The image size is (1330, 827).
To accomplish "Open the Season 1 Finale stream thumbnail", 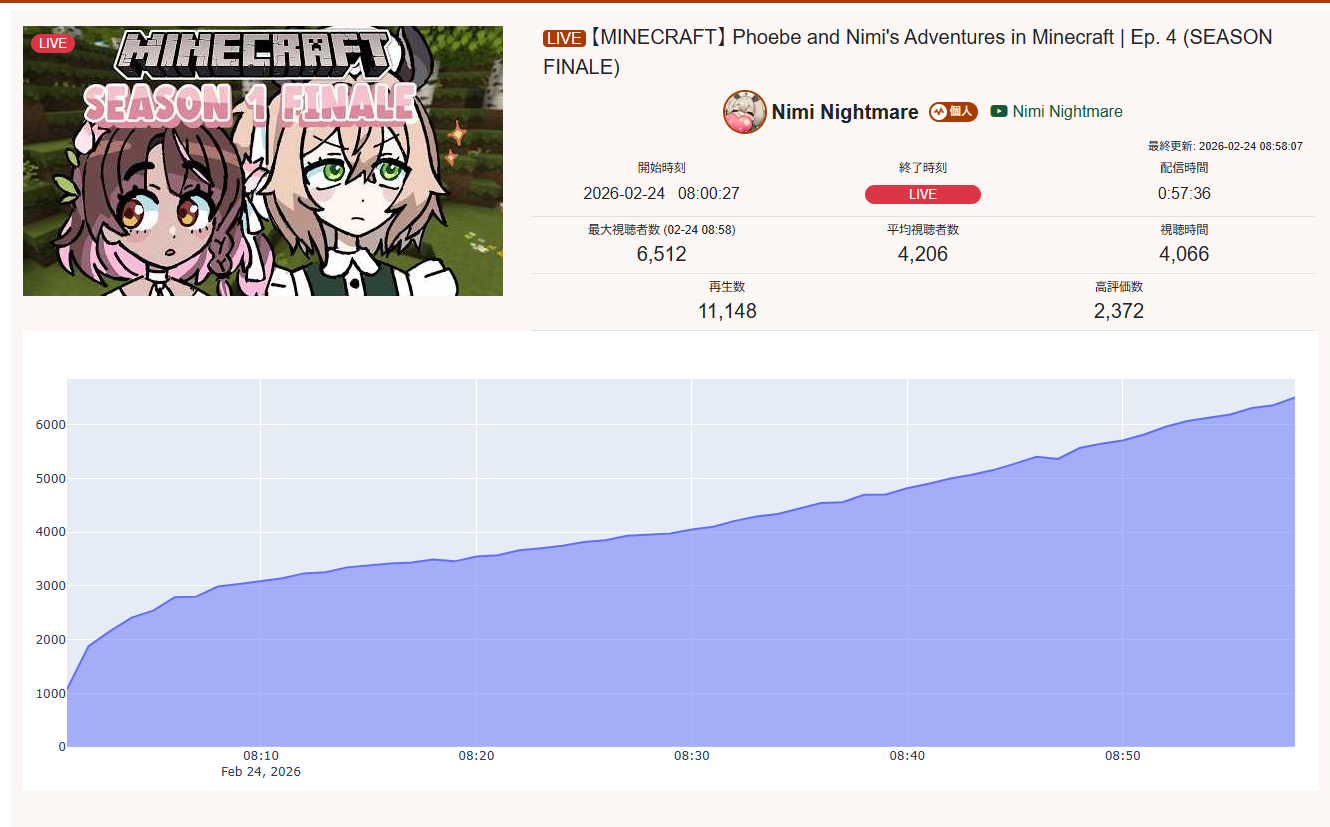I will coord(263,161).
